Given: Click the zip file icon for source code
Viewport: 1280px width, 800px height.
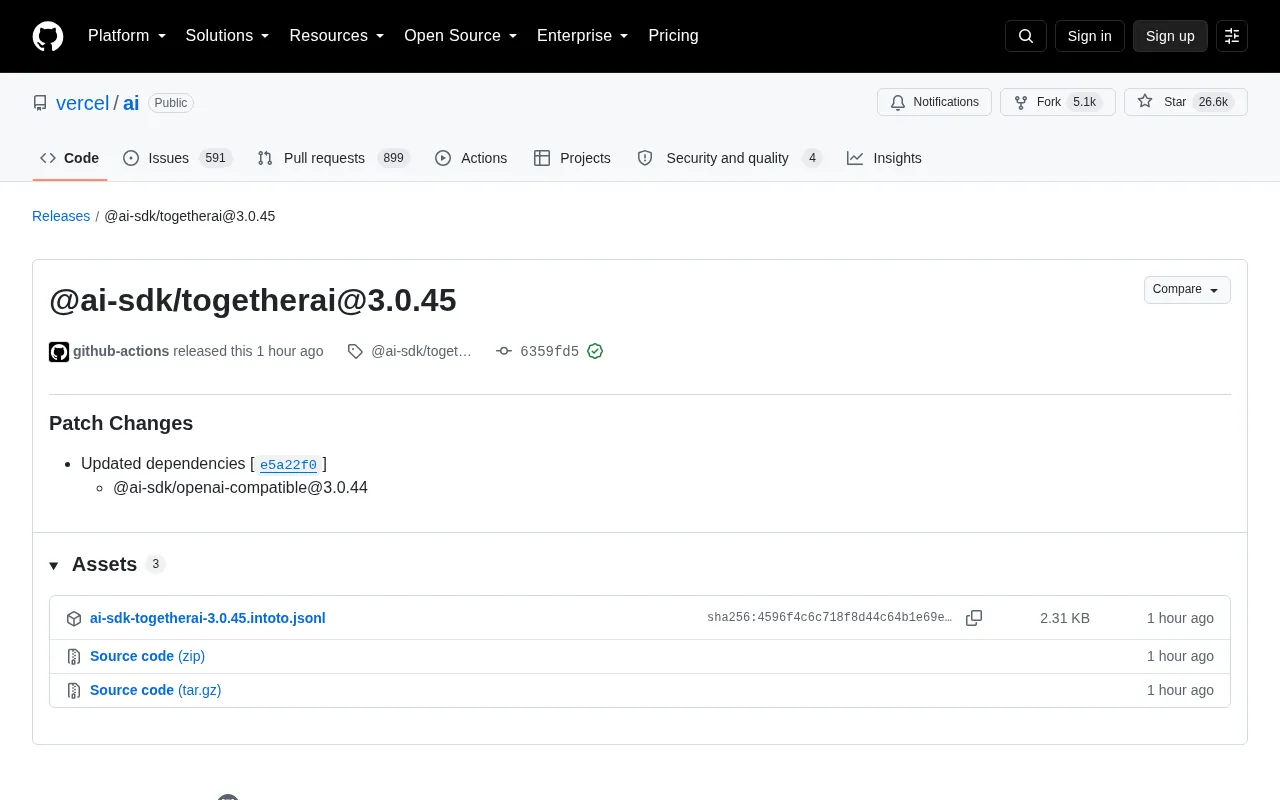Looking at the screenshot, I should coord(74,657).
